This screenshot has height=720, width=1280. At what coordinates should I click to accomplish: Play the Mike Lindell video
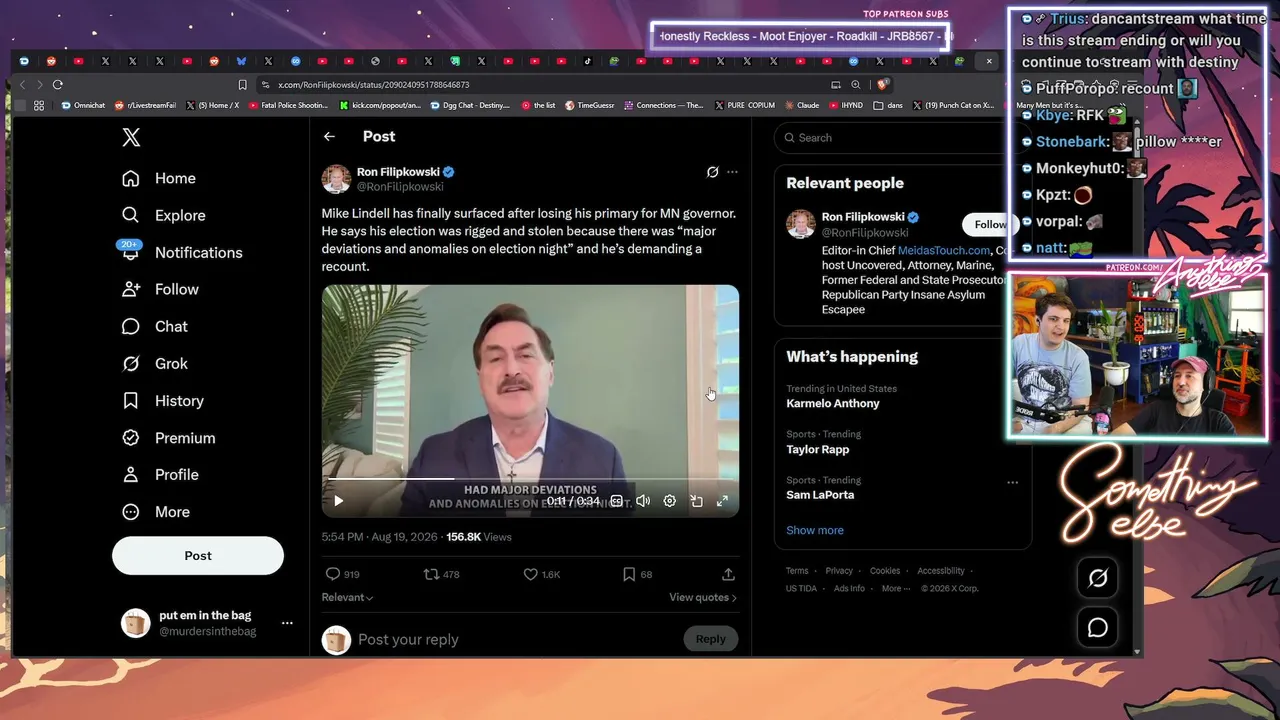[338, 501]
